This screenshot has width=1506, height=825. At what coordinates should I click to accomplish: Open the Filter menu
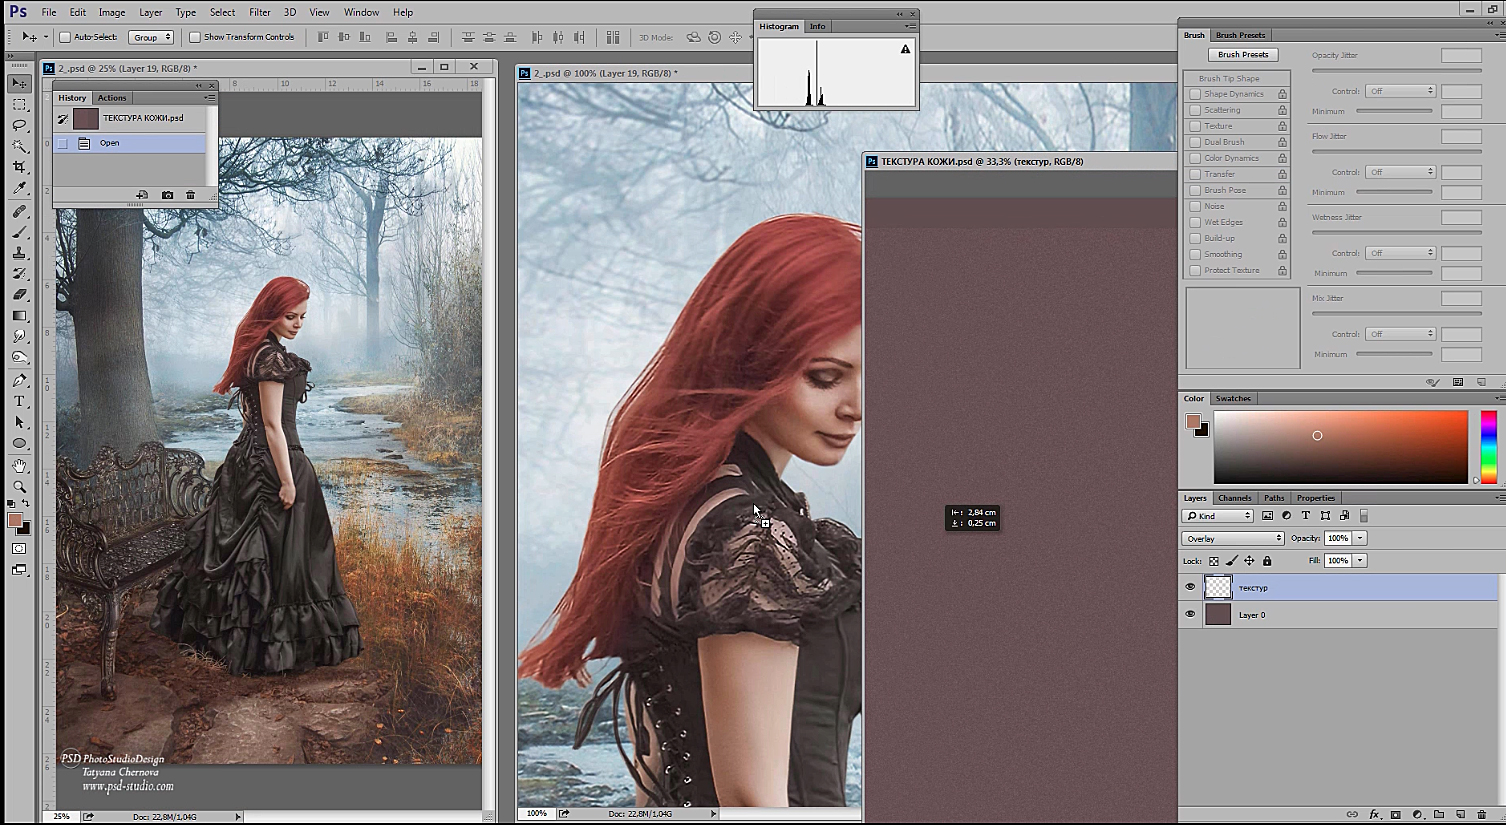[x=260, y=12]
